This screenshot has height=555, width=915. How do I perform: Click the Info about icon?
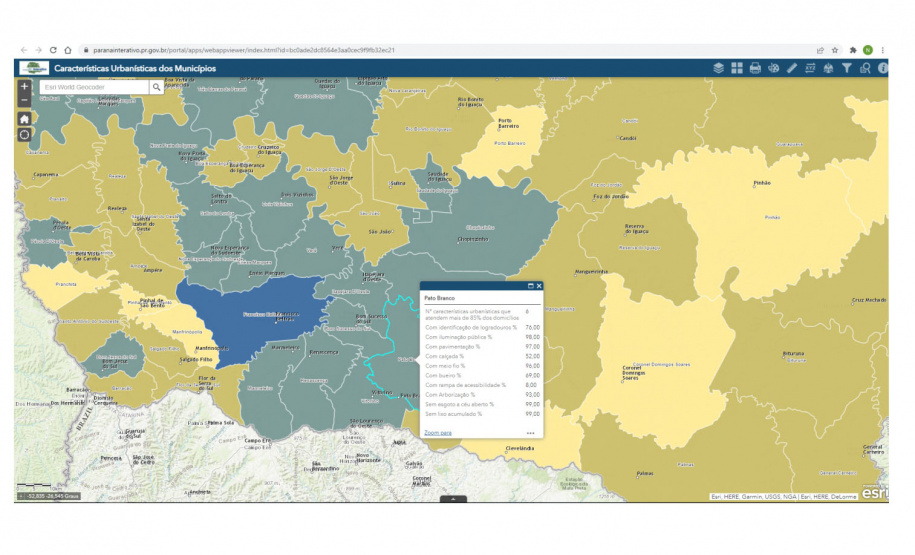883,68
